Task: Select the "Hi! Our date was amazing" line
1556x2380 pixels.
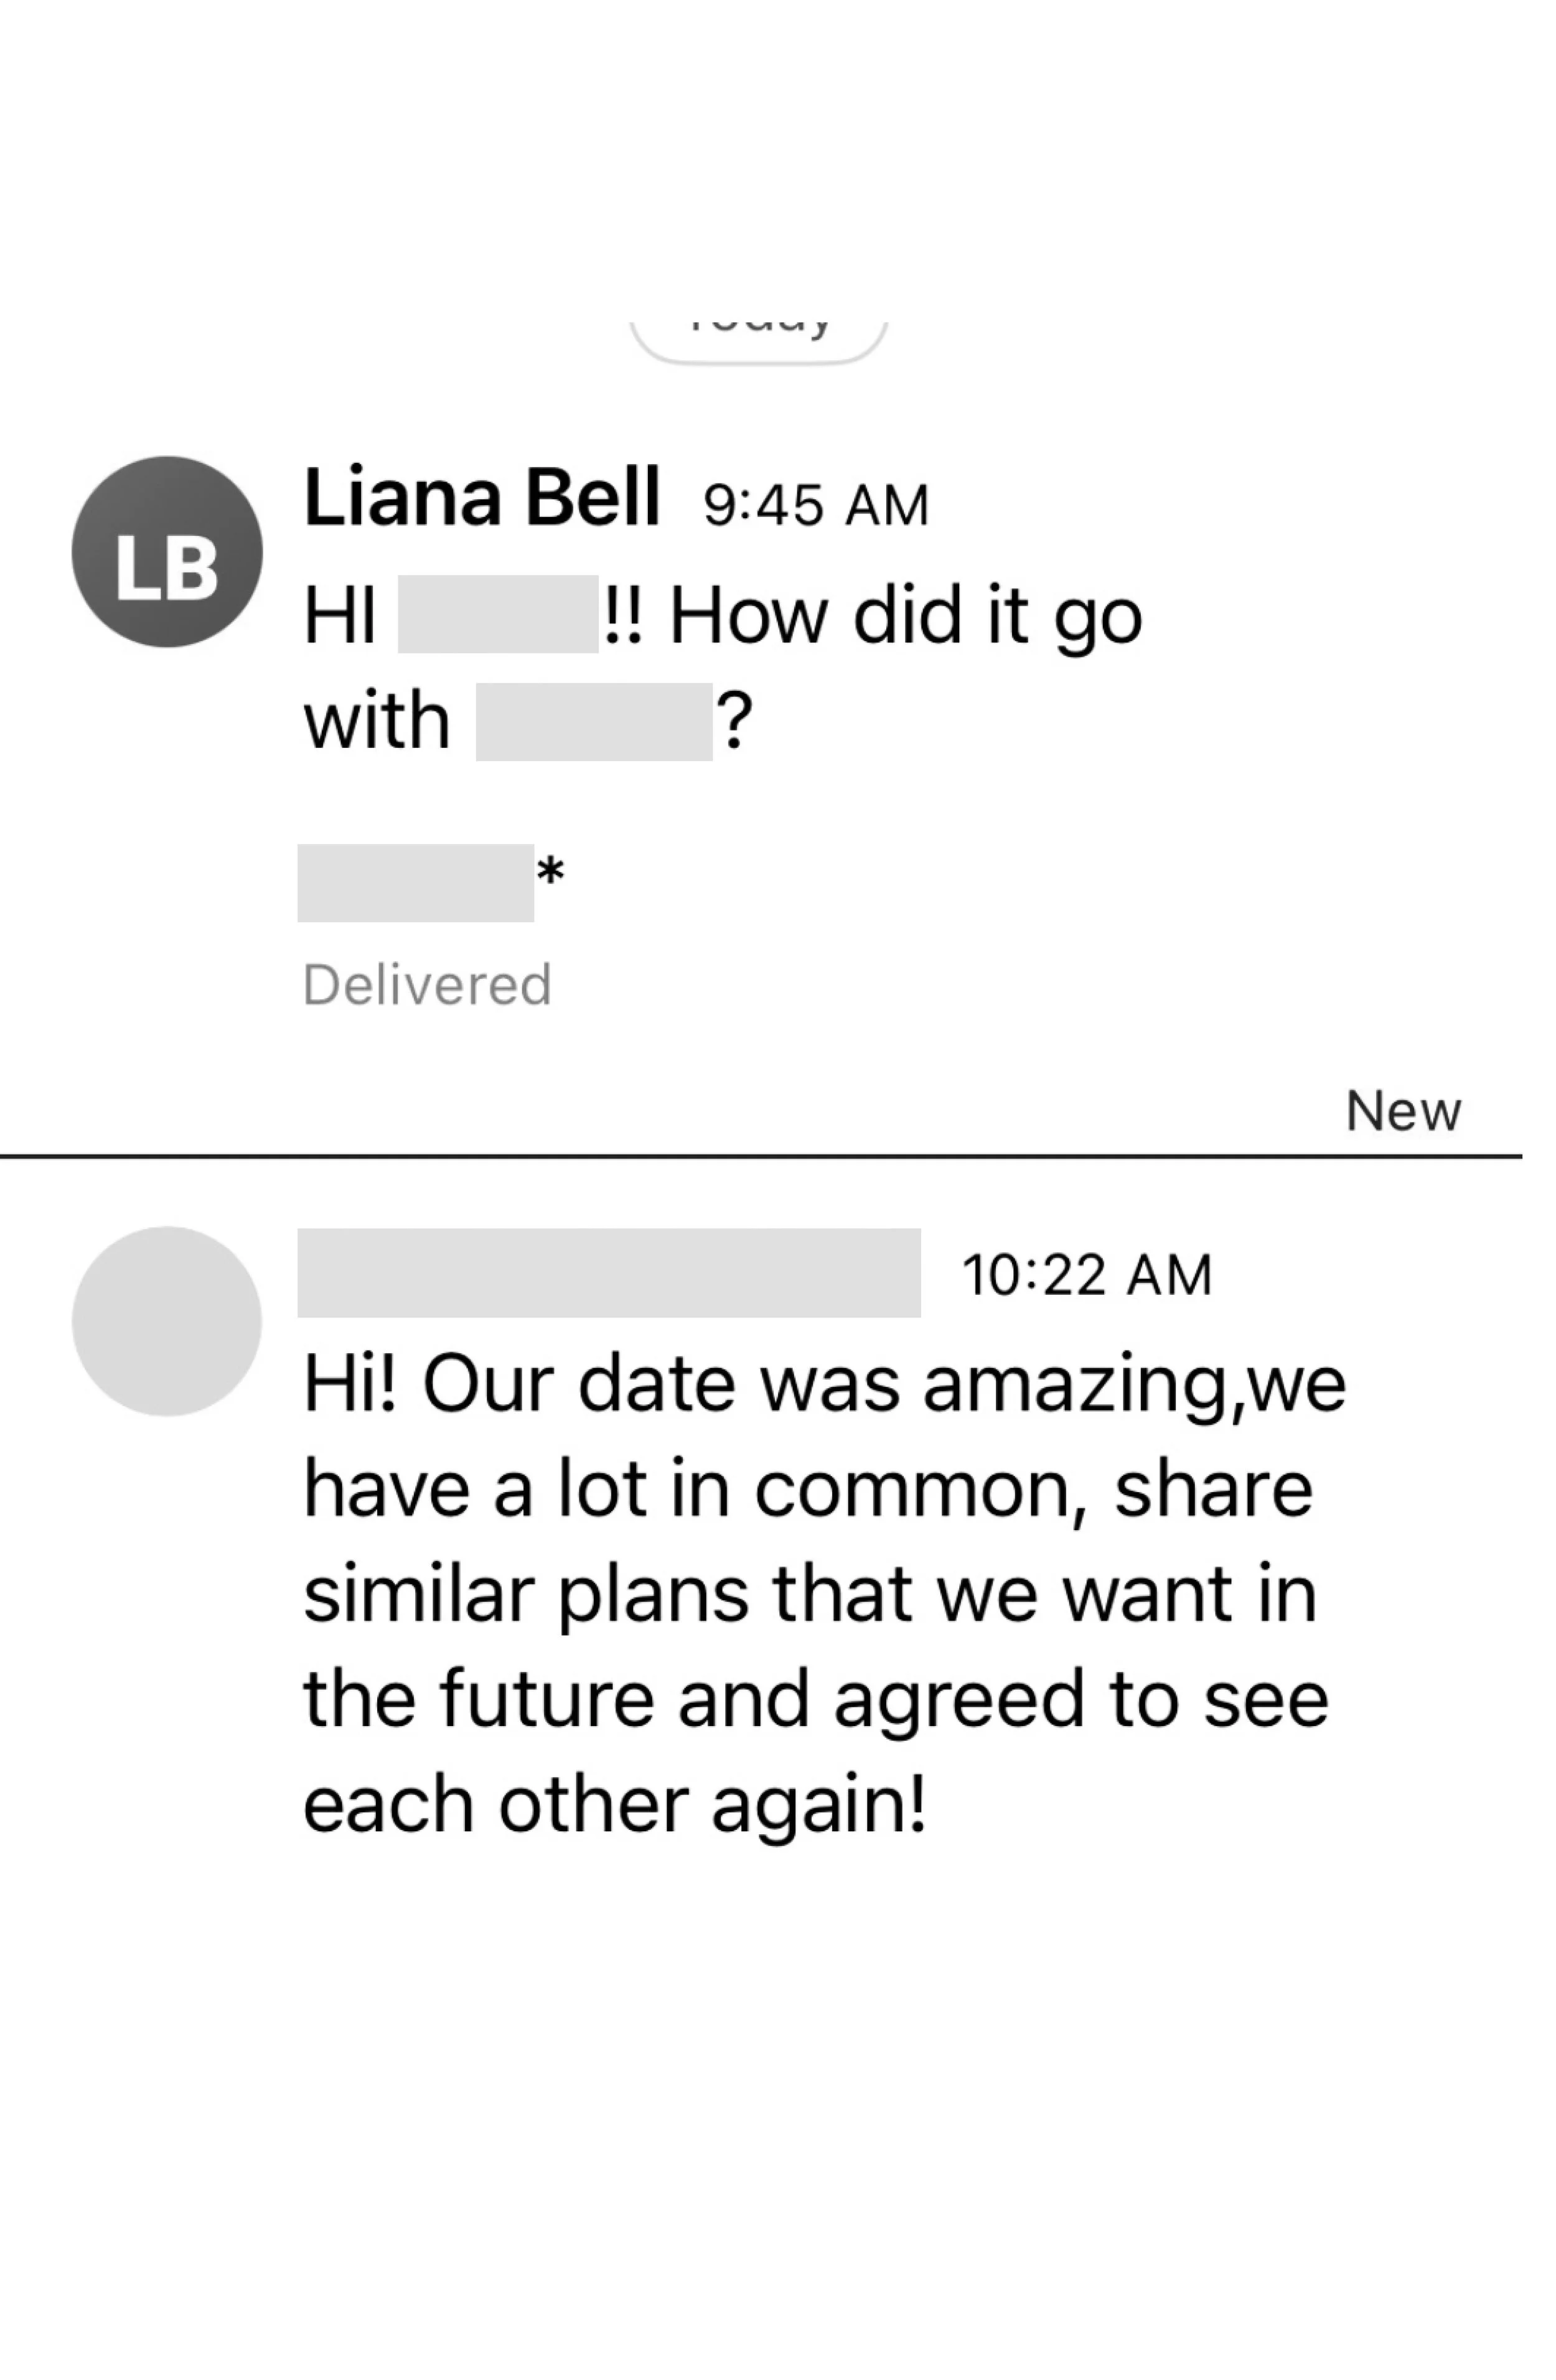Action: [824, 1385]
